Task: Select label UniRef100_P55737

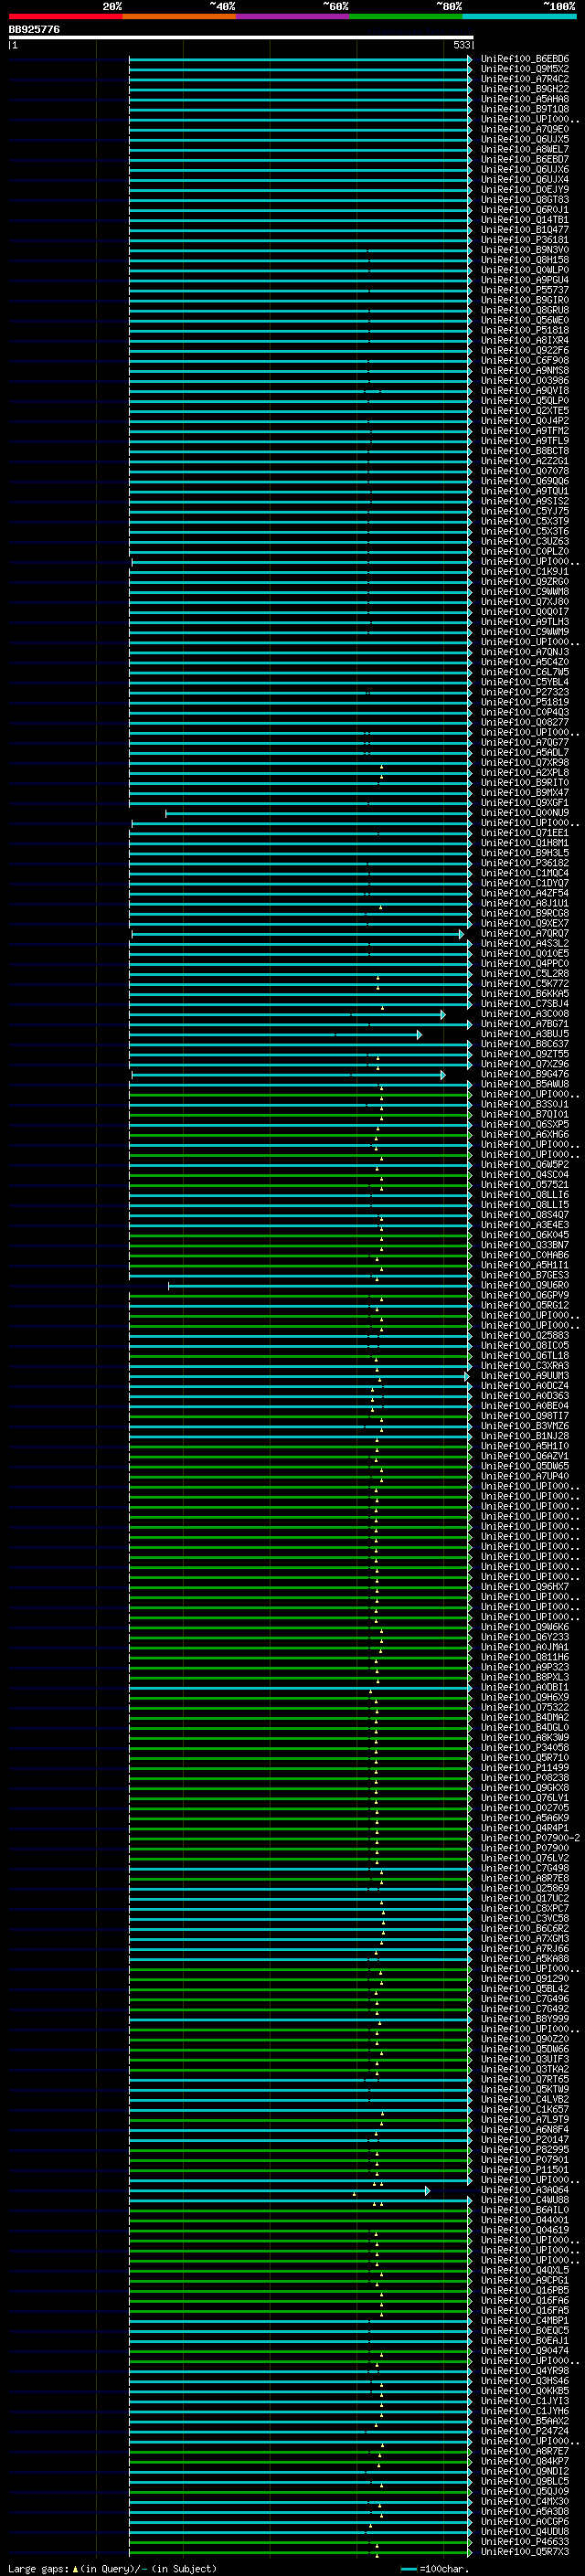Action: coord(525,290)
